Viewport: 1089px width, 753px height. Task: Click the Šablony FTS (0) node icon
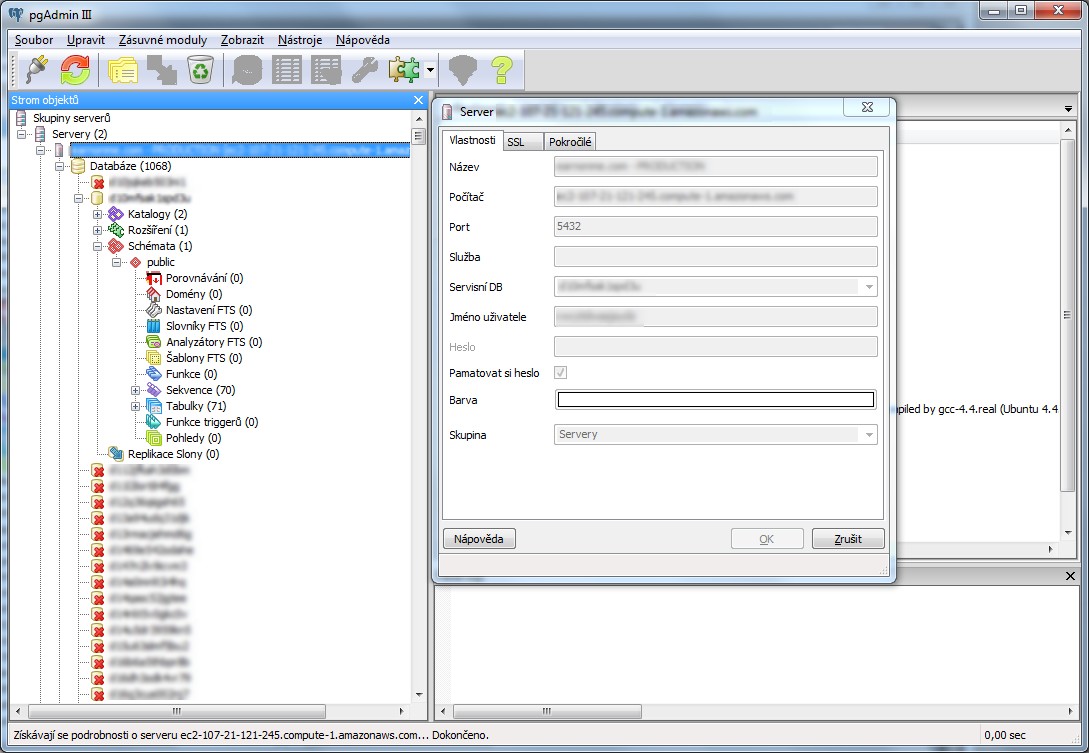153,358
